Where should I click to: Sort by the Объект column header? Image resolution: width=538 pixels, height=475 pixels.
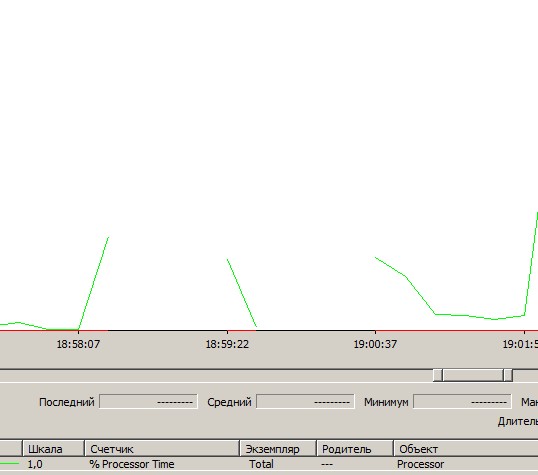466,449
